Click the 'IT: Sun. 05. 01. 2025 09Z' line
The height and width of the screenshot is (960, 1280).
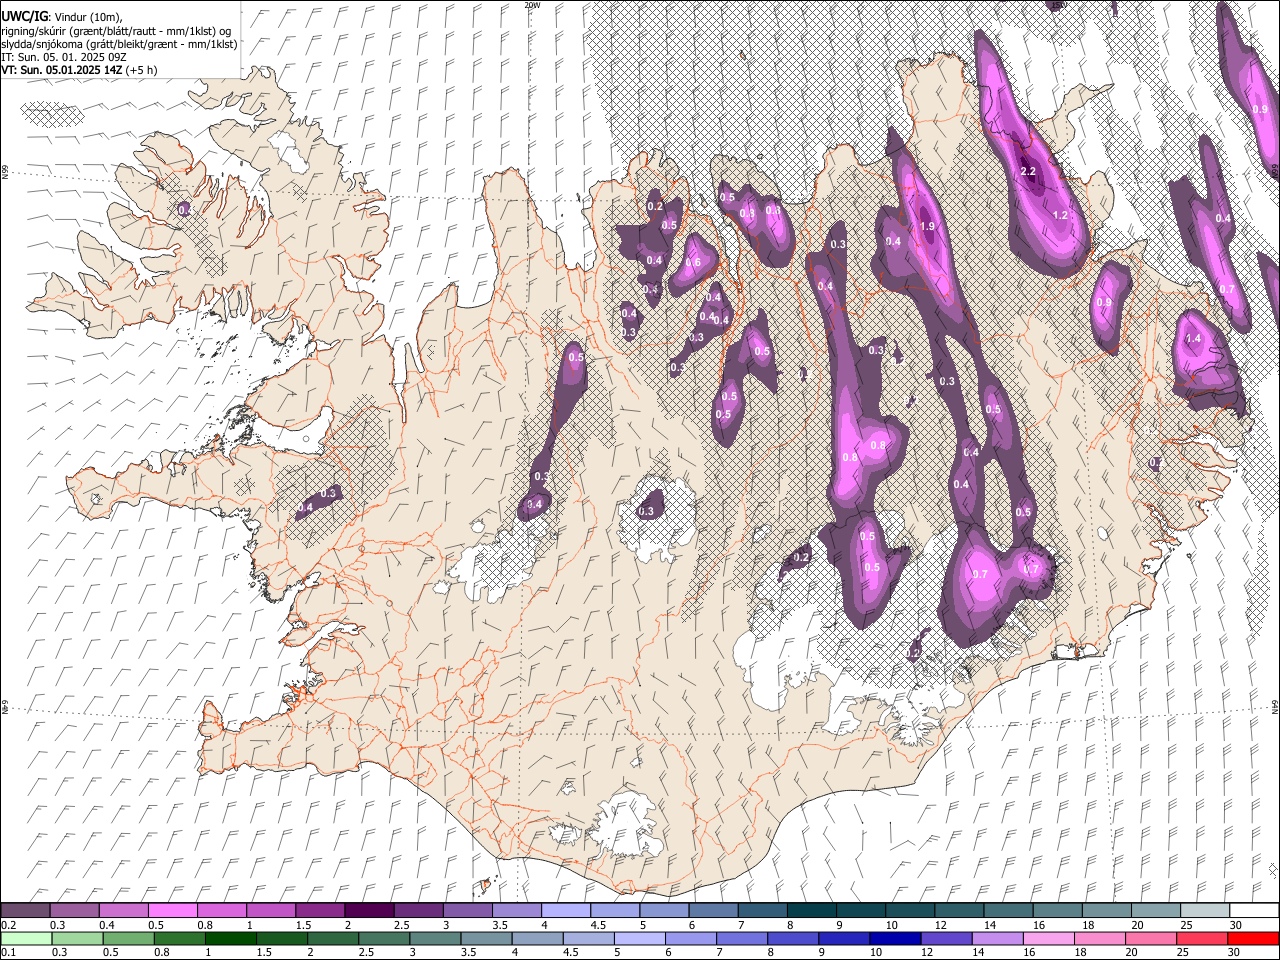coord(63,57)
